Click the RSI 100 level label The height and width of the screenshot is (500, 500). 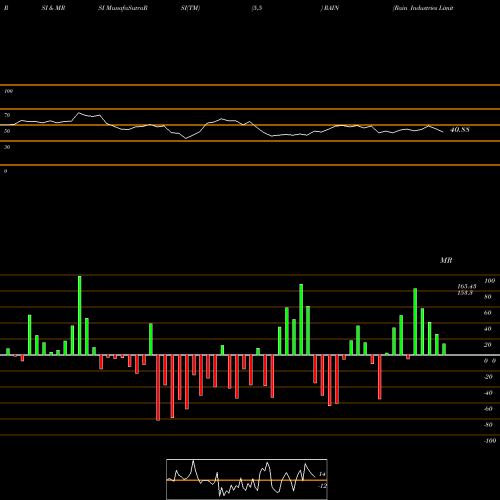[8, 91]
